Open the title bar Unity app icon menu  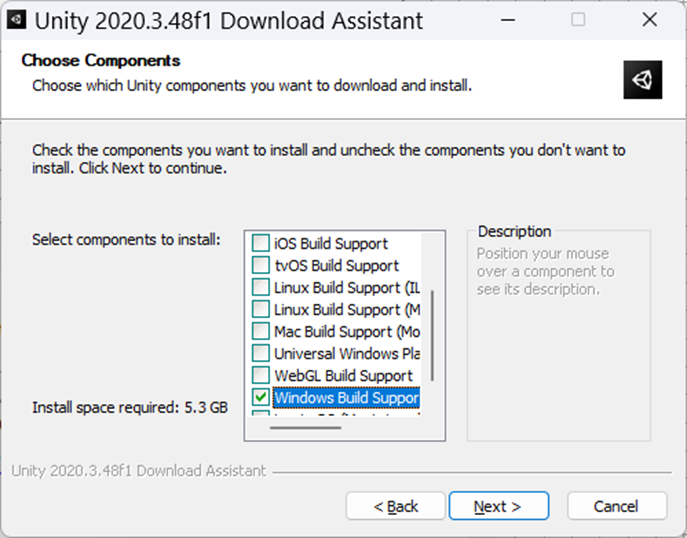(x=16, y=20)
